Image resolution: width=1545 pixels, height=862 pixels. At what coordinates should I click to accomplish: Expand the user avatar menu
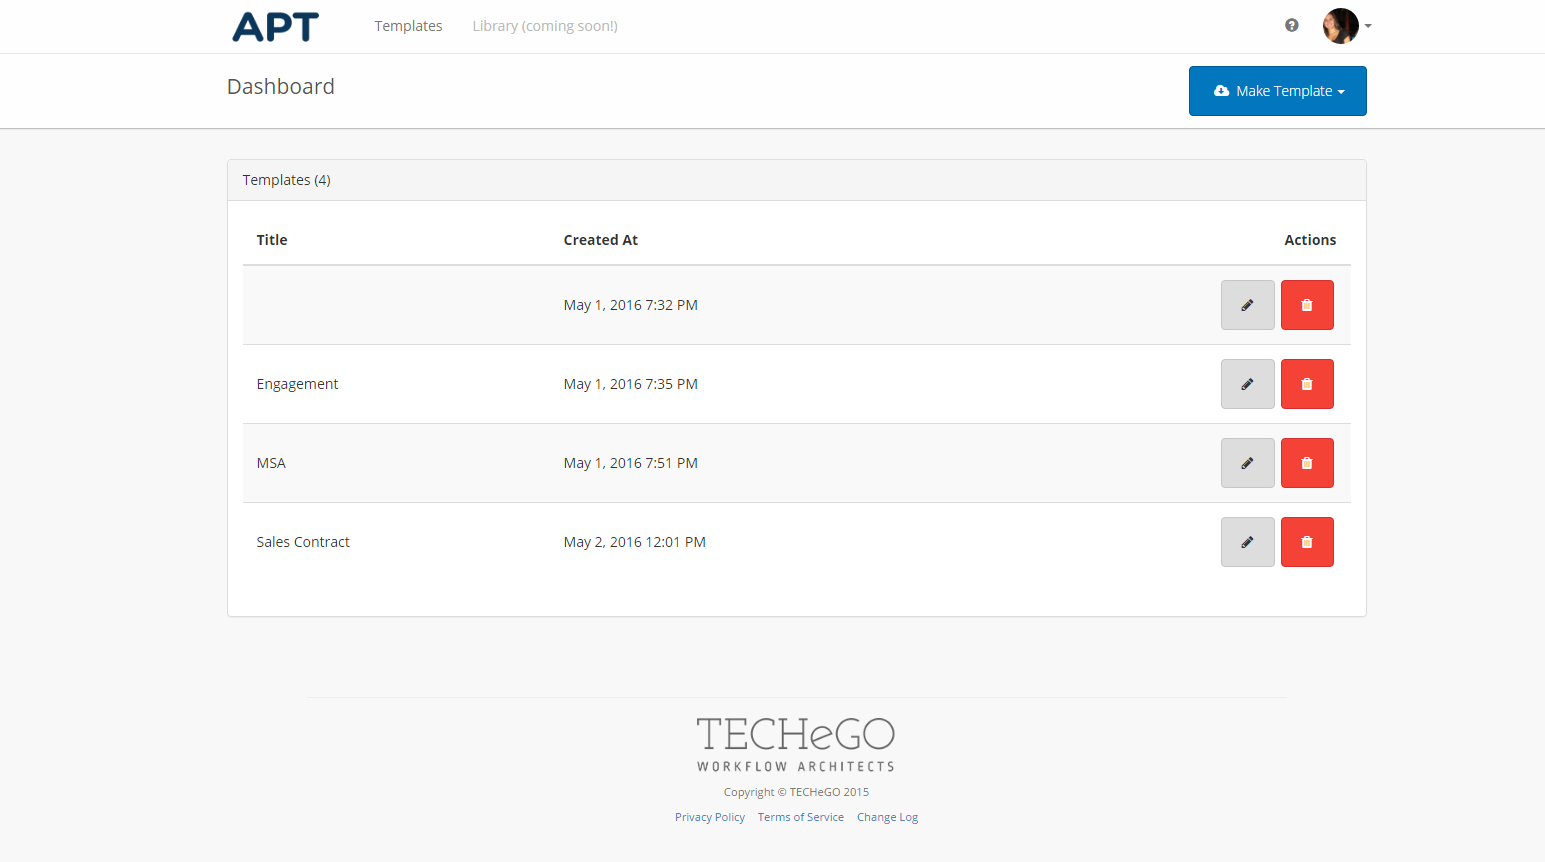1346,26
